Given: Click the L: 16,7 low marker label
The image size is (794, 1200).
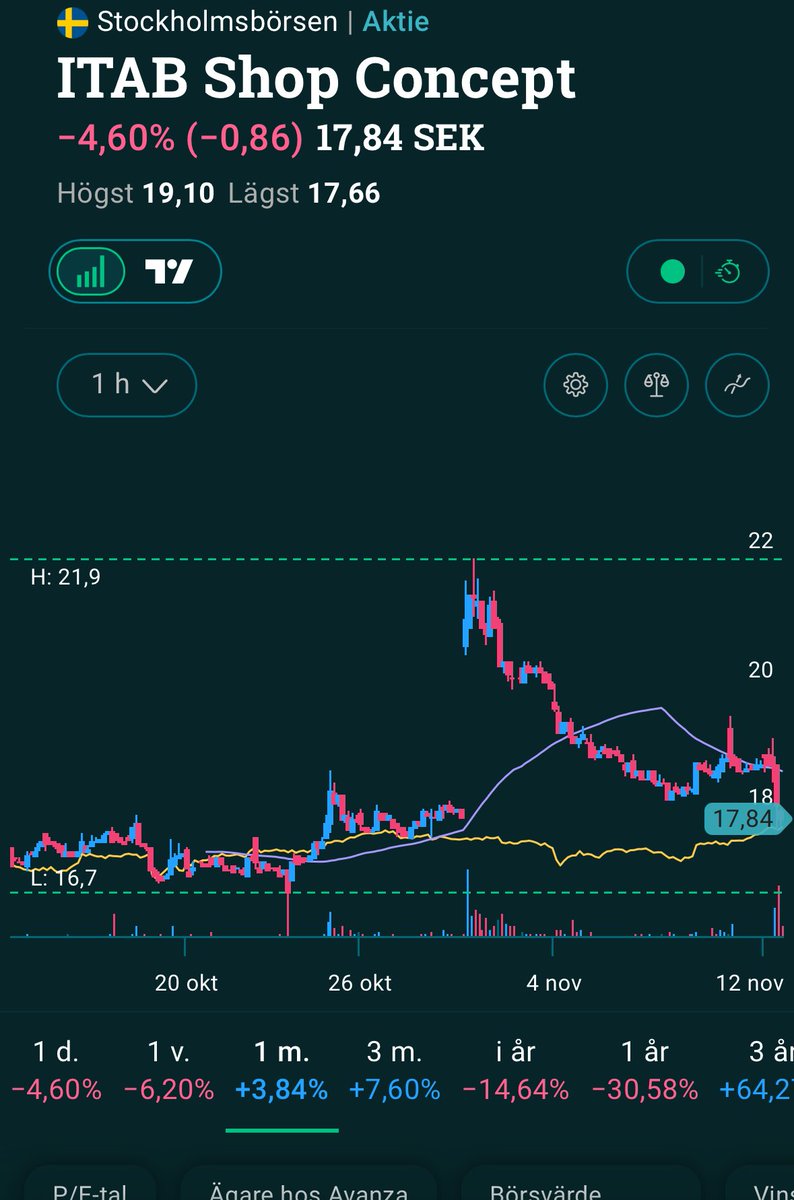Looking at the screenshot, I should pos(65,879).
